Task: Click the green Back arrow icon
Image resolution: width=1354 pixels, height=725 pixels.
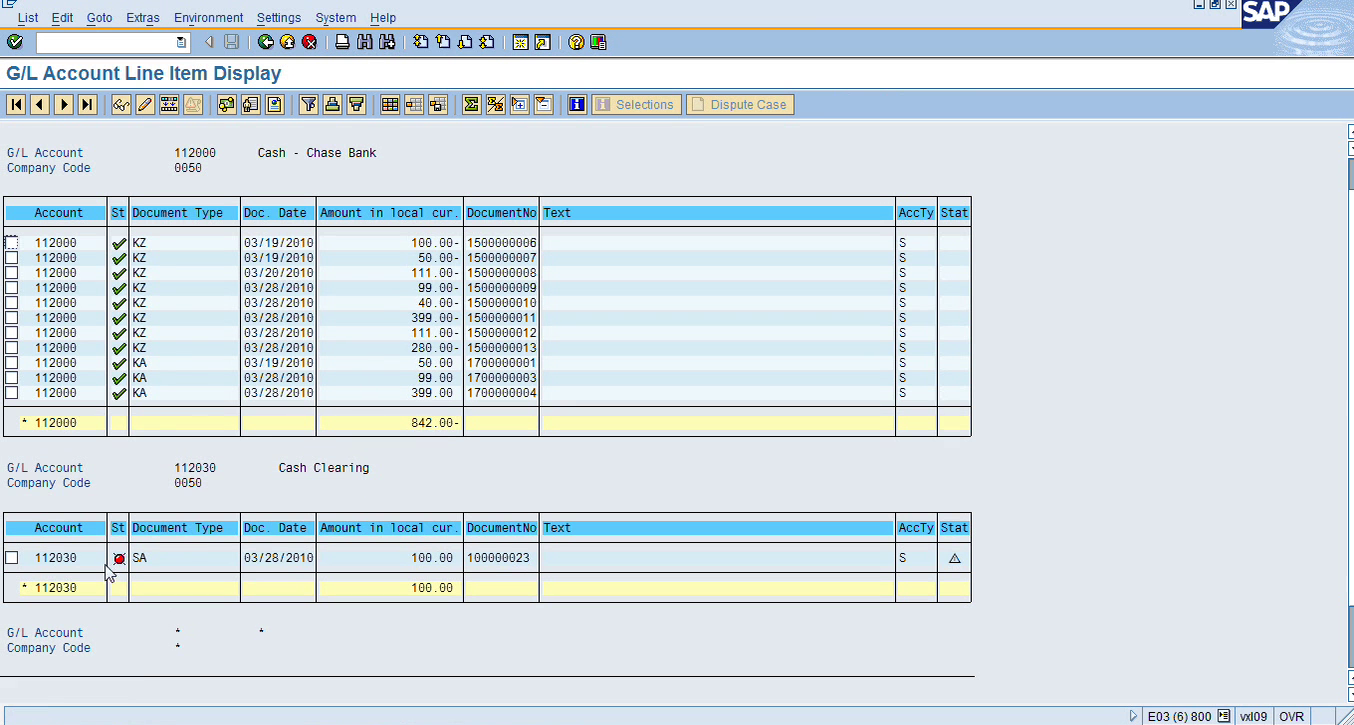Action: click(x=265, y=42)
